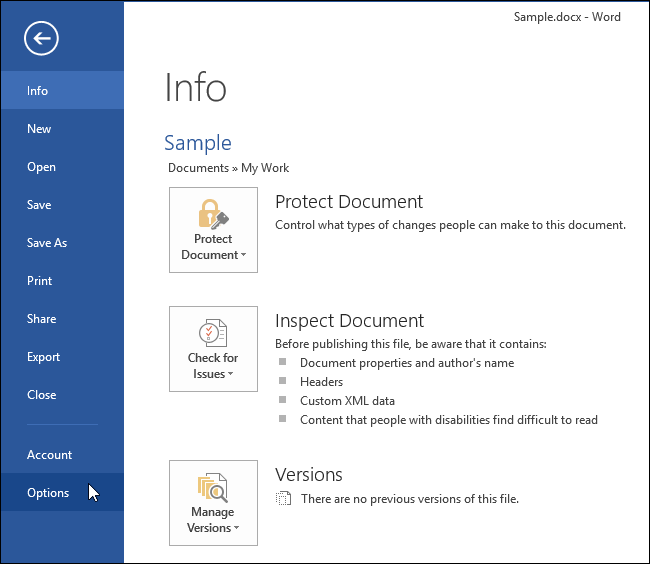
Task: Click the Check for Issues checklist icon
Action: coord(213,333)
